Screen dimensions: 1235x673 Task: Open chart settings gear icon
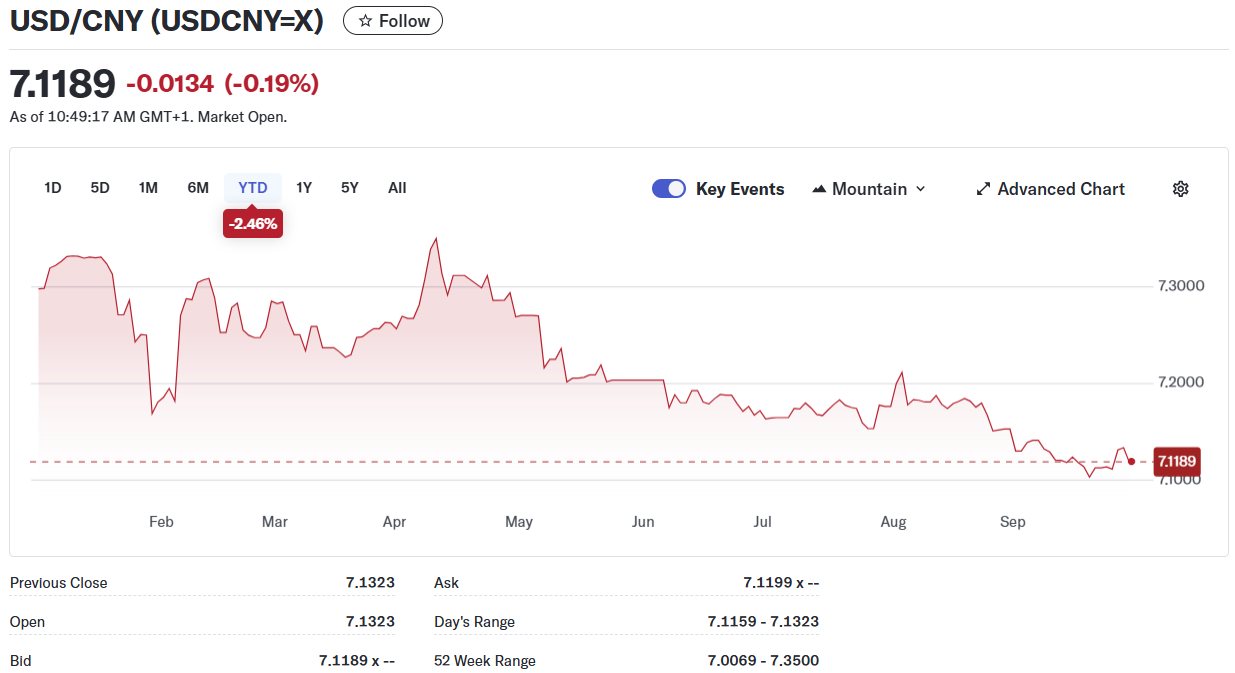[x=1180, y=189]
